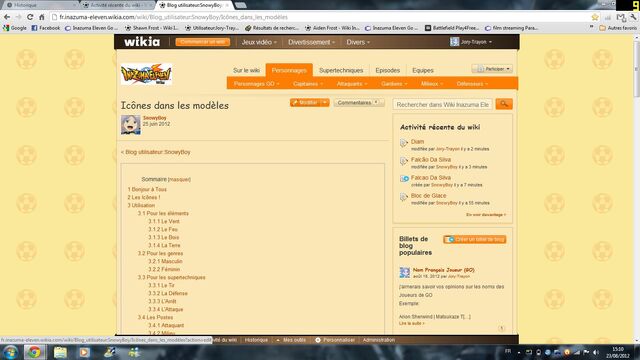Select Personnages tab
The height and width of the screenshot is (360, 640).
(289, 70)
